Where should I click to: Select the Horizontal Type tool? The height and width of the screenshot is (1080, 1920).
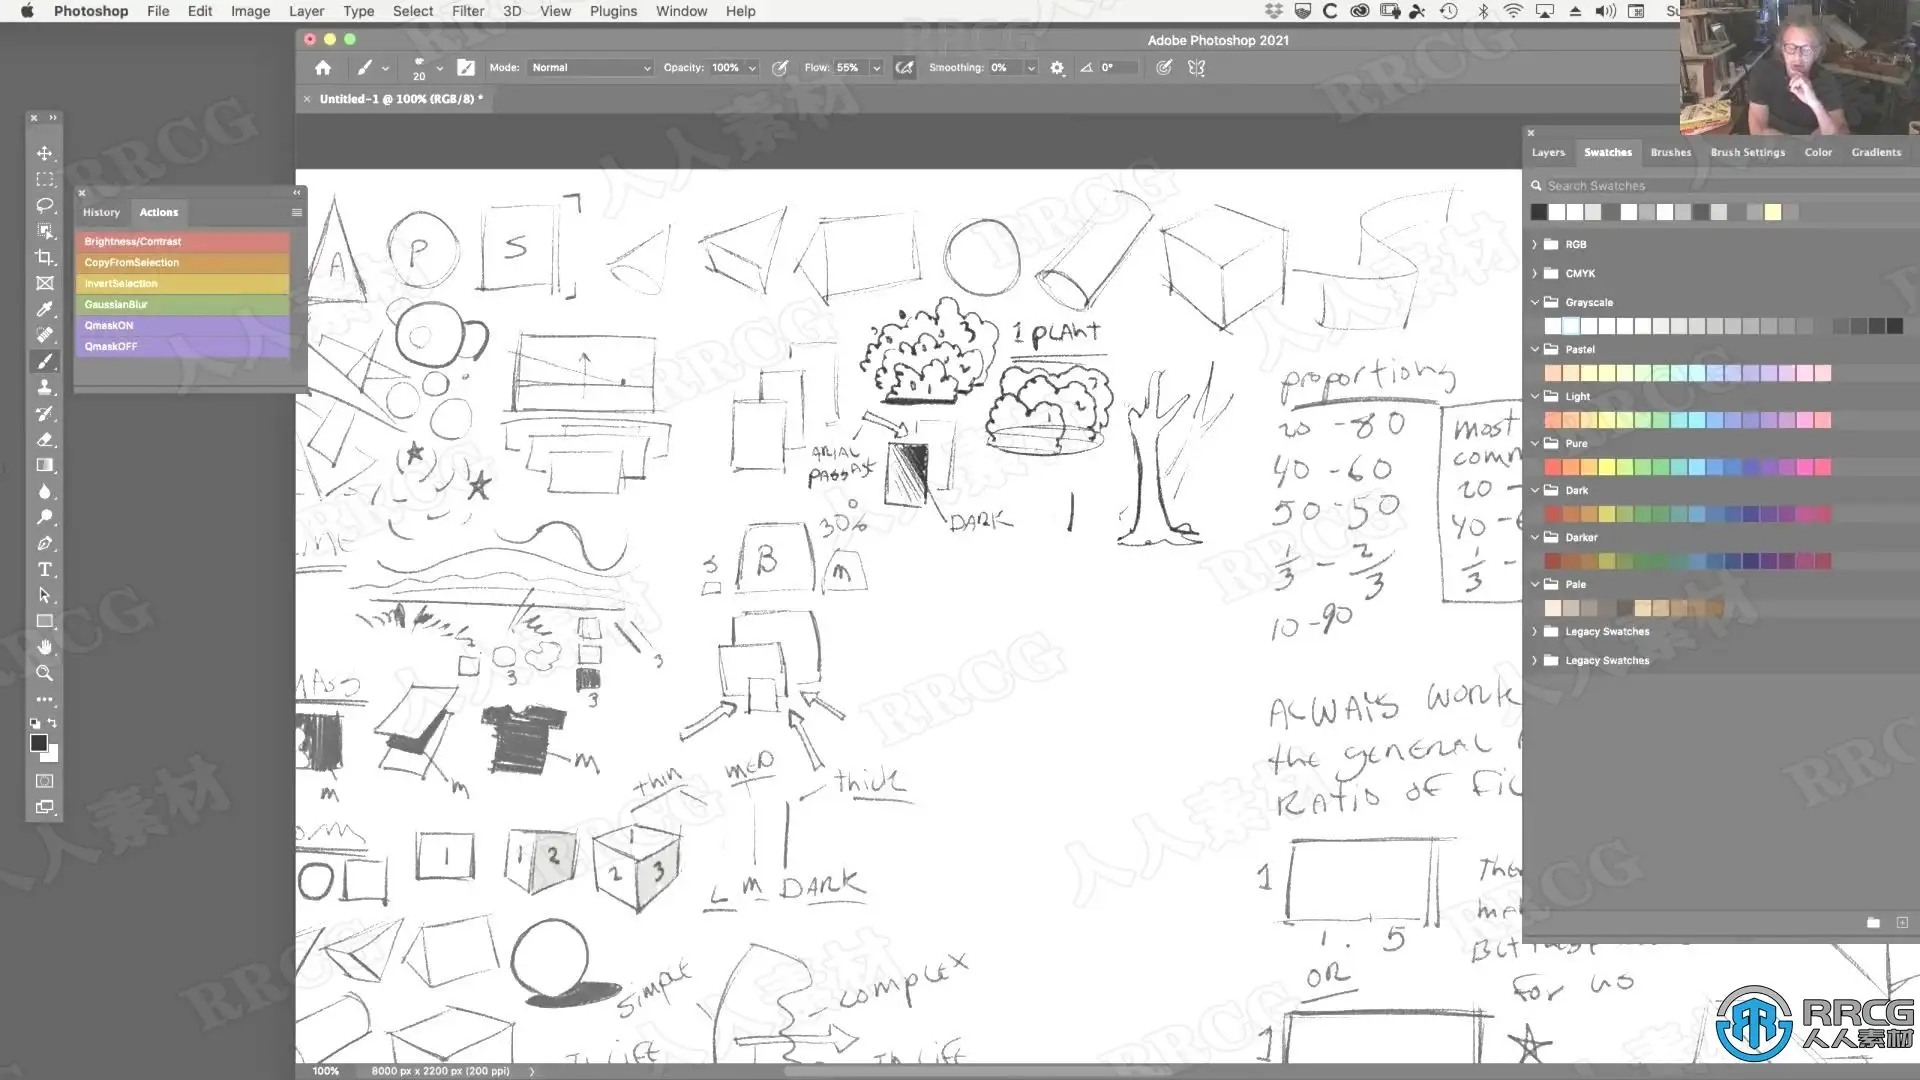[x=44, y=569]
